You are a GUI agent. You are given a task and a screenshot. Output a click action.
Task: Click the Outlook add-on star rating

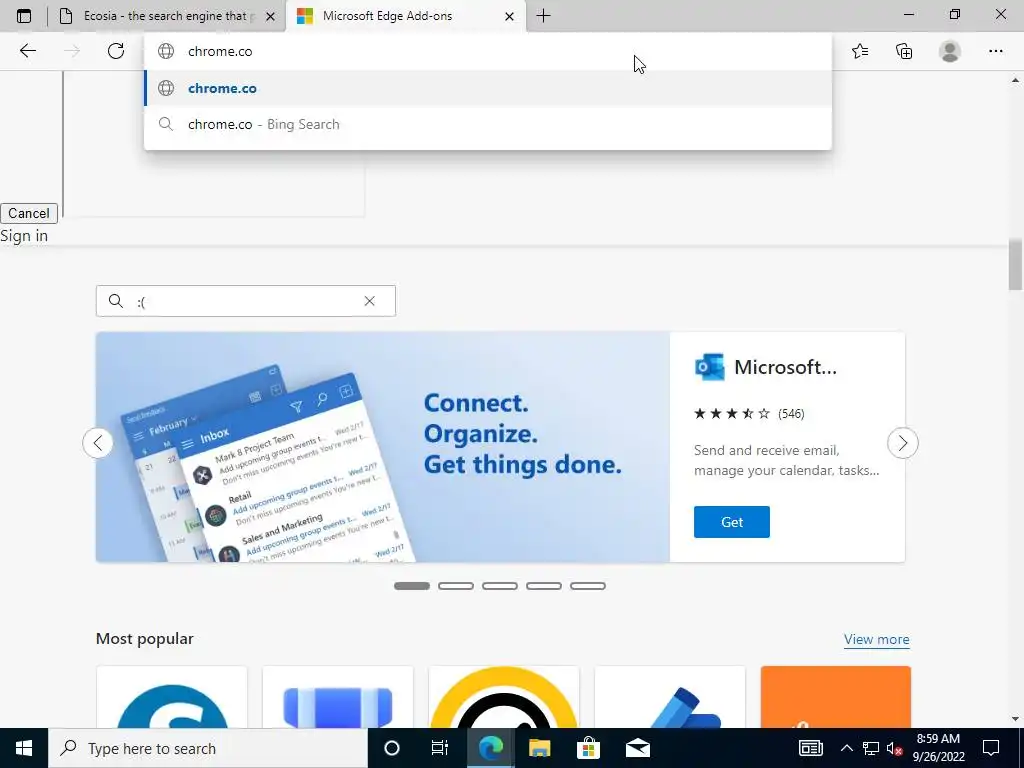pos(731,413)
